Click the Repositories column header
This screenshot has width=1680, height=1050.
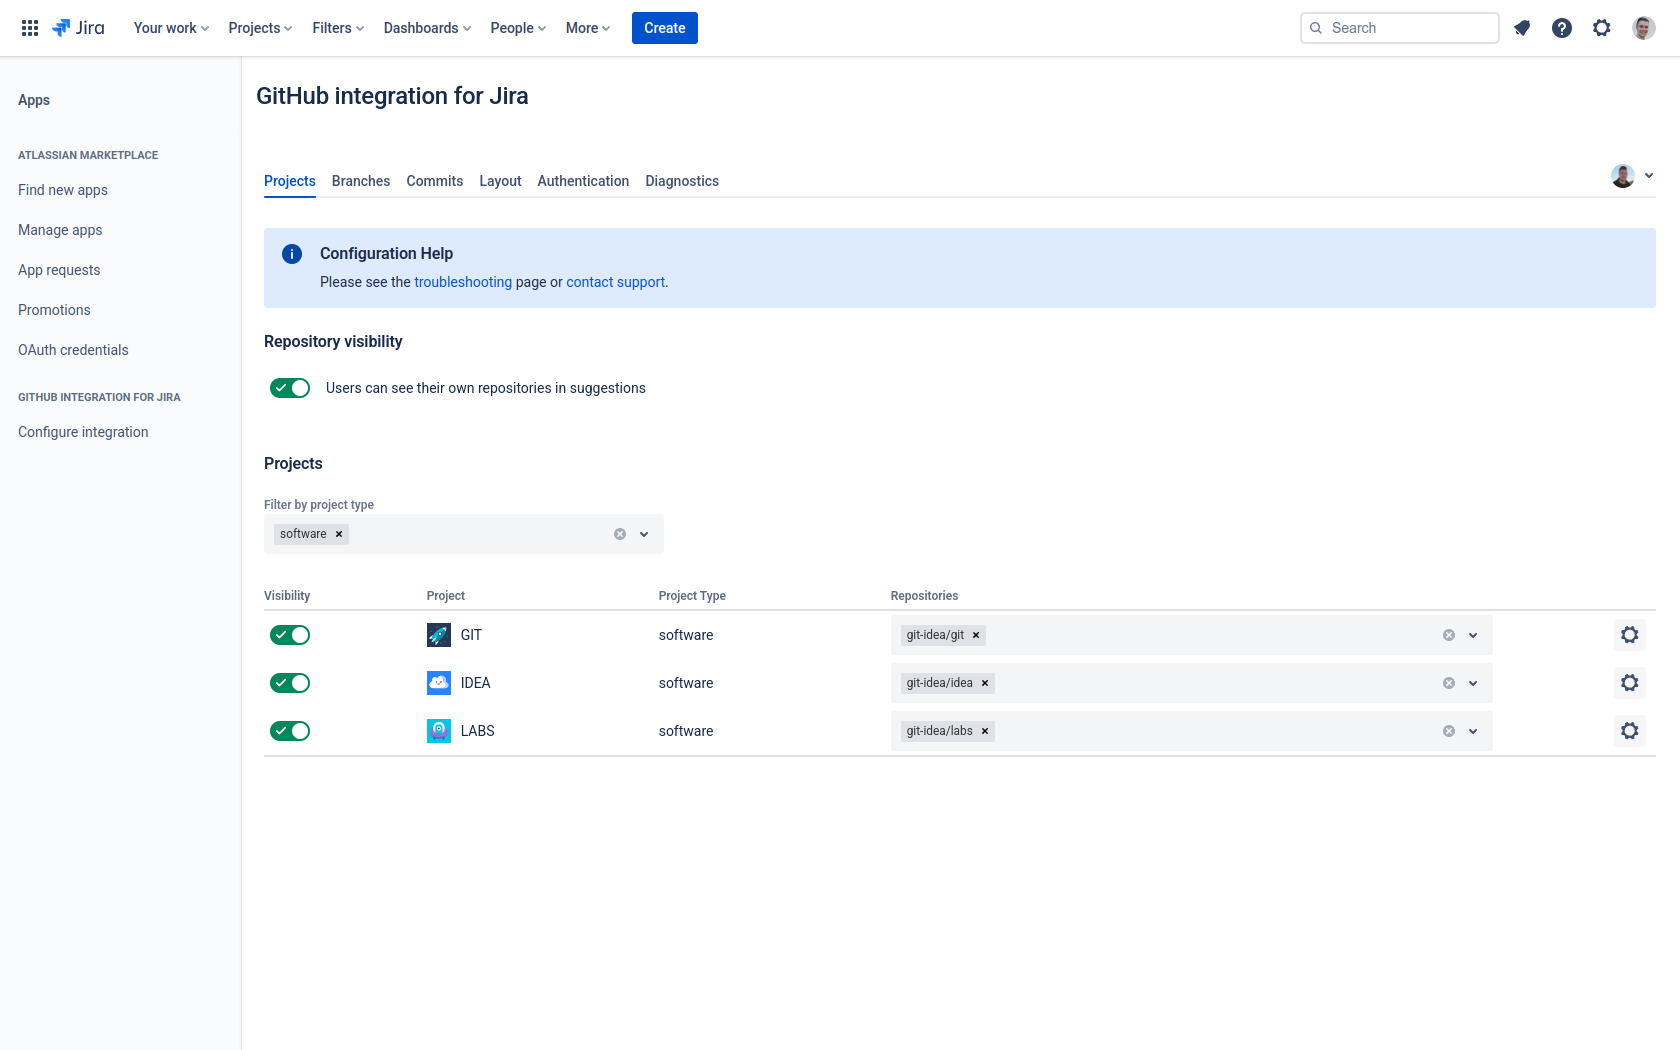pos(924,596)
